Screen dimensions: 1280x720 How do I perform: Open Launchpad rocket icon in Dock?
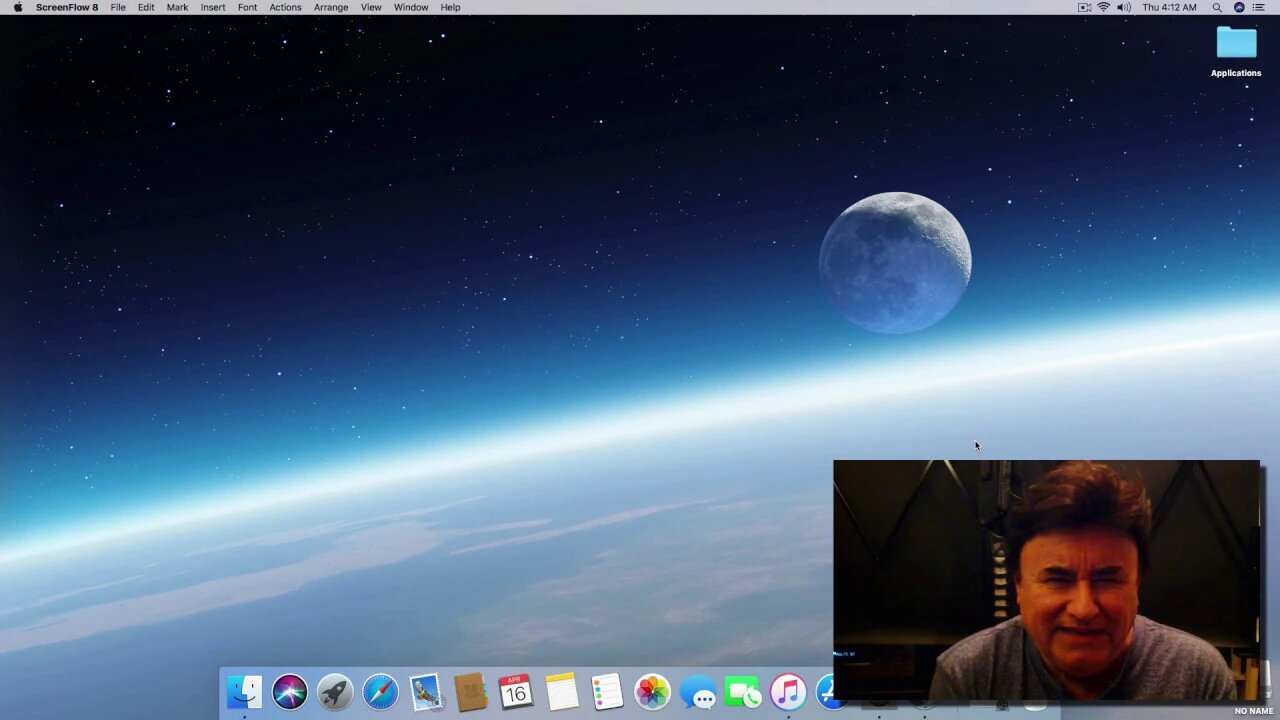pyautogui.click(x=335, y=692)
